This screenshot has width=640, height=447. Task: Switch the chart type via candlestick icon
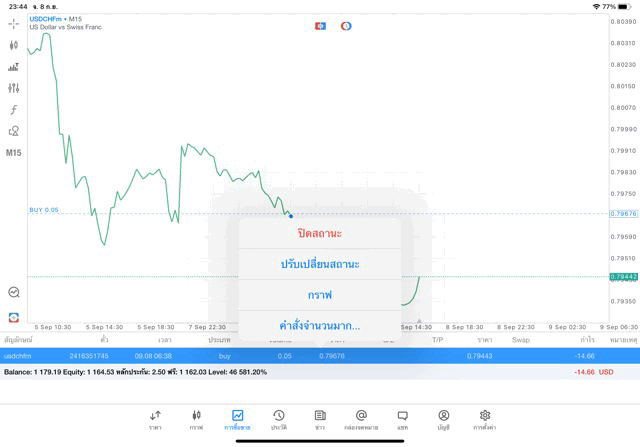pos(13,45)
